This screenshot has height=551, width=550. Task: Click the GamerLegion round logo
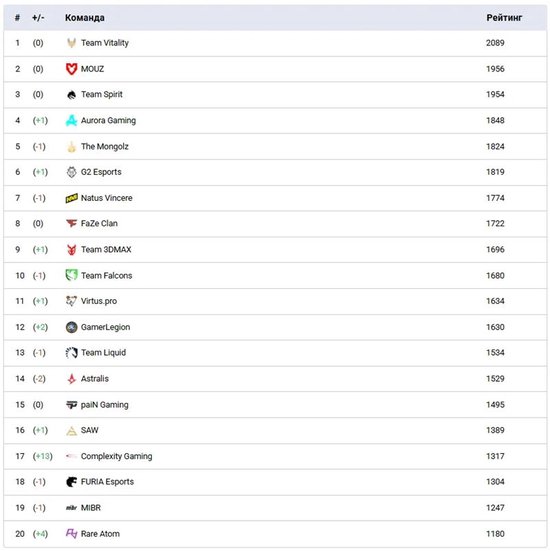[71, 327]
